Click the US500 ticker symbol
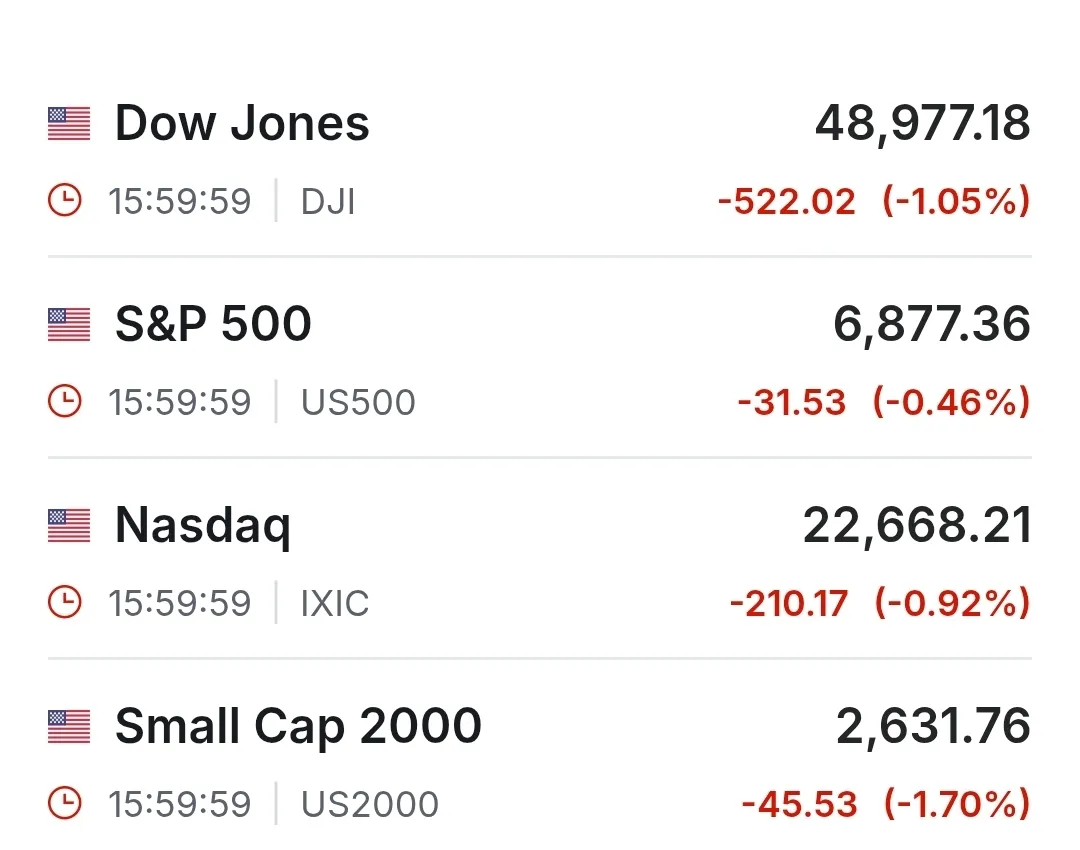Screen dimensions: 1080x850 [x=358, y=402]
